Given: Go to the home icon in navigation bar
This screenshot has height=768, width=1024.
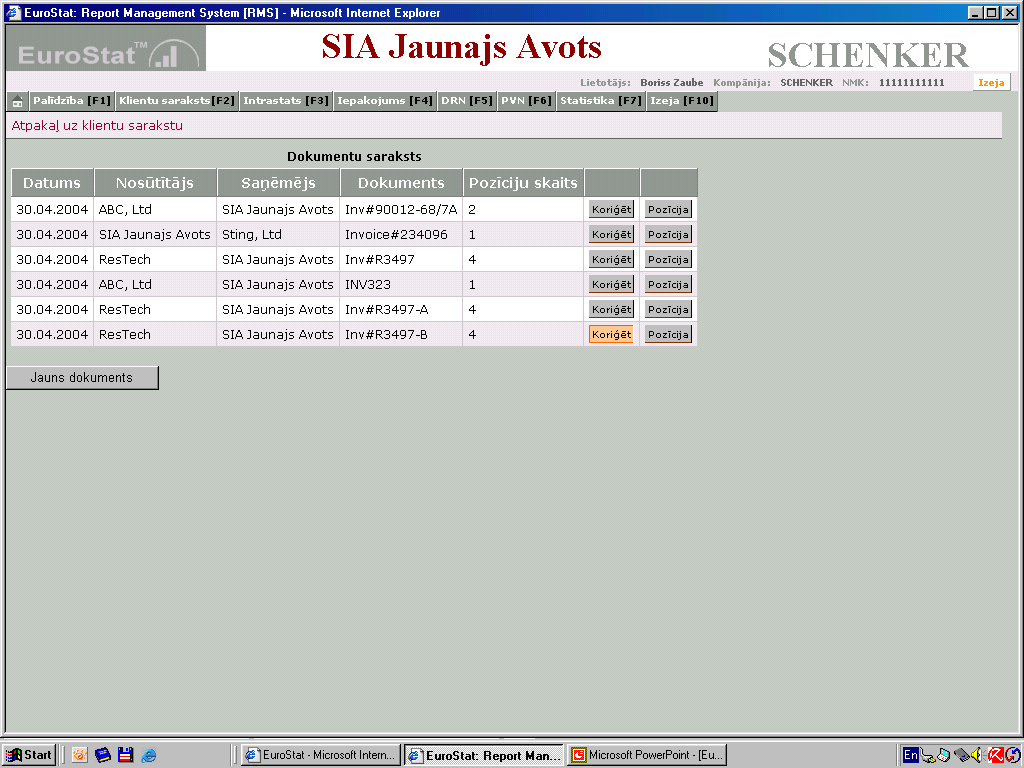Looking at the screenshot, I should click(18, 101).
